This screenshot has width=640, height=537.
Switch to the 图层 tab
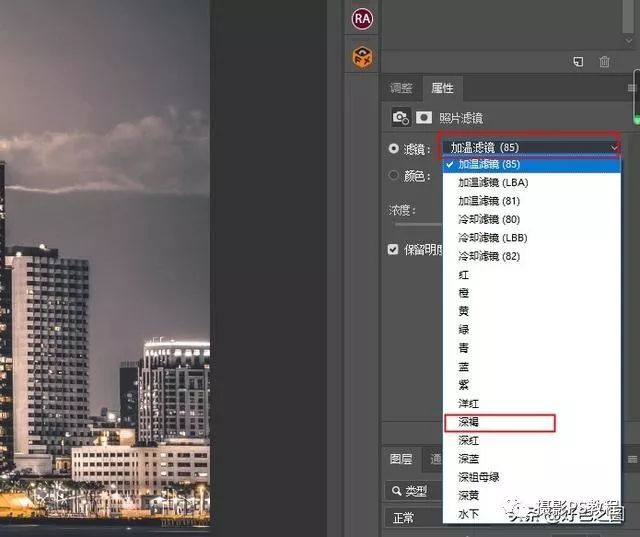(x=401, y=460)
